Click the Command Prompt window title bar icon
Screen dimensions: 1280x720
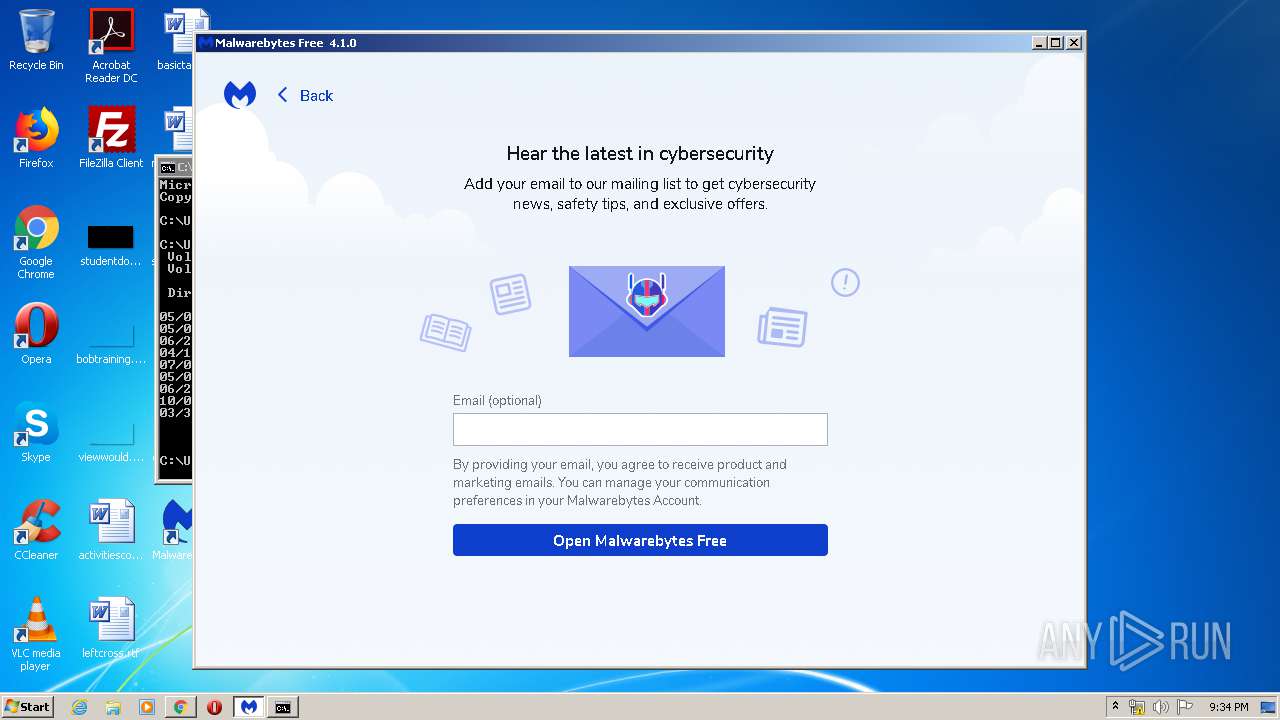[168, 168]
